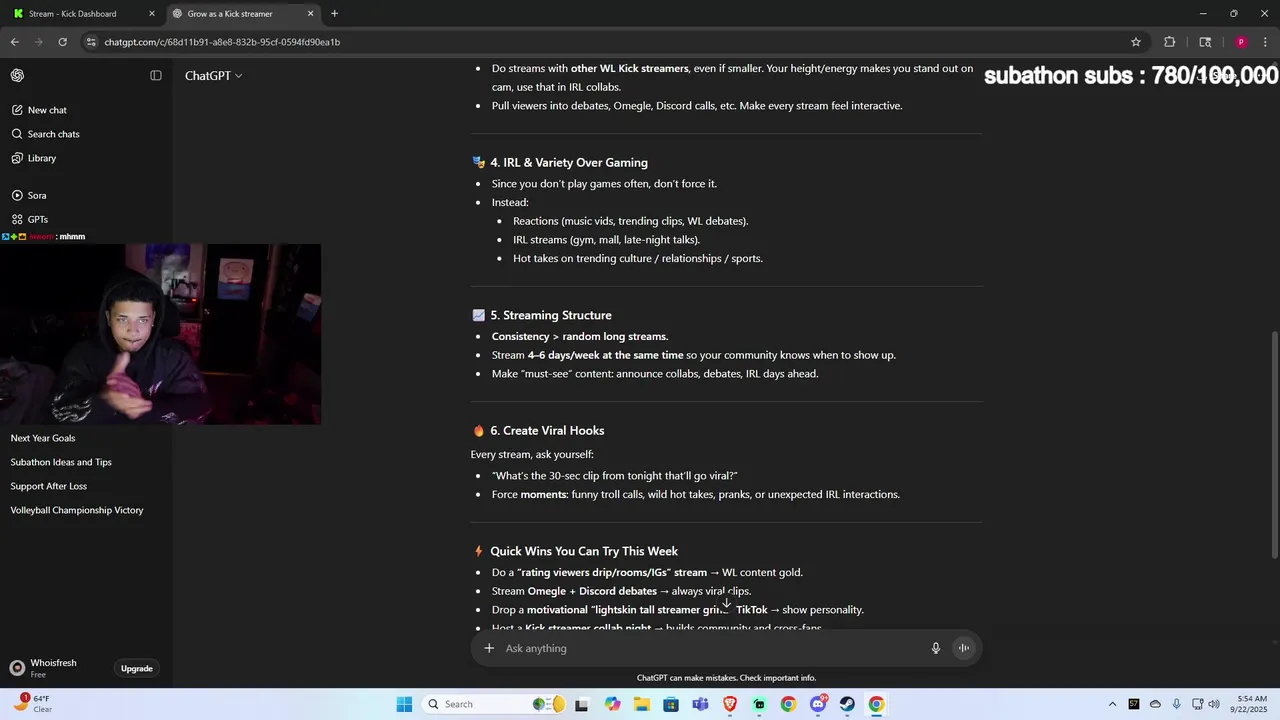
Task: Open the 'Volleyball Championship Victory' chat
Action: click(x=77, y=510)
